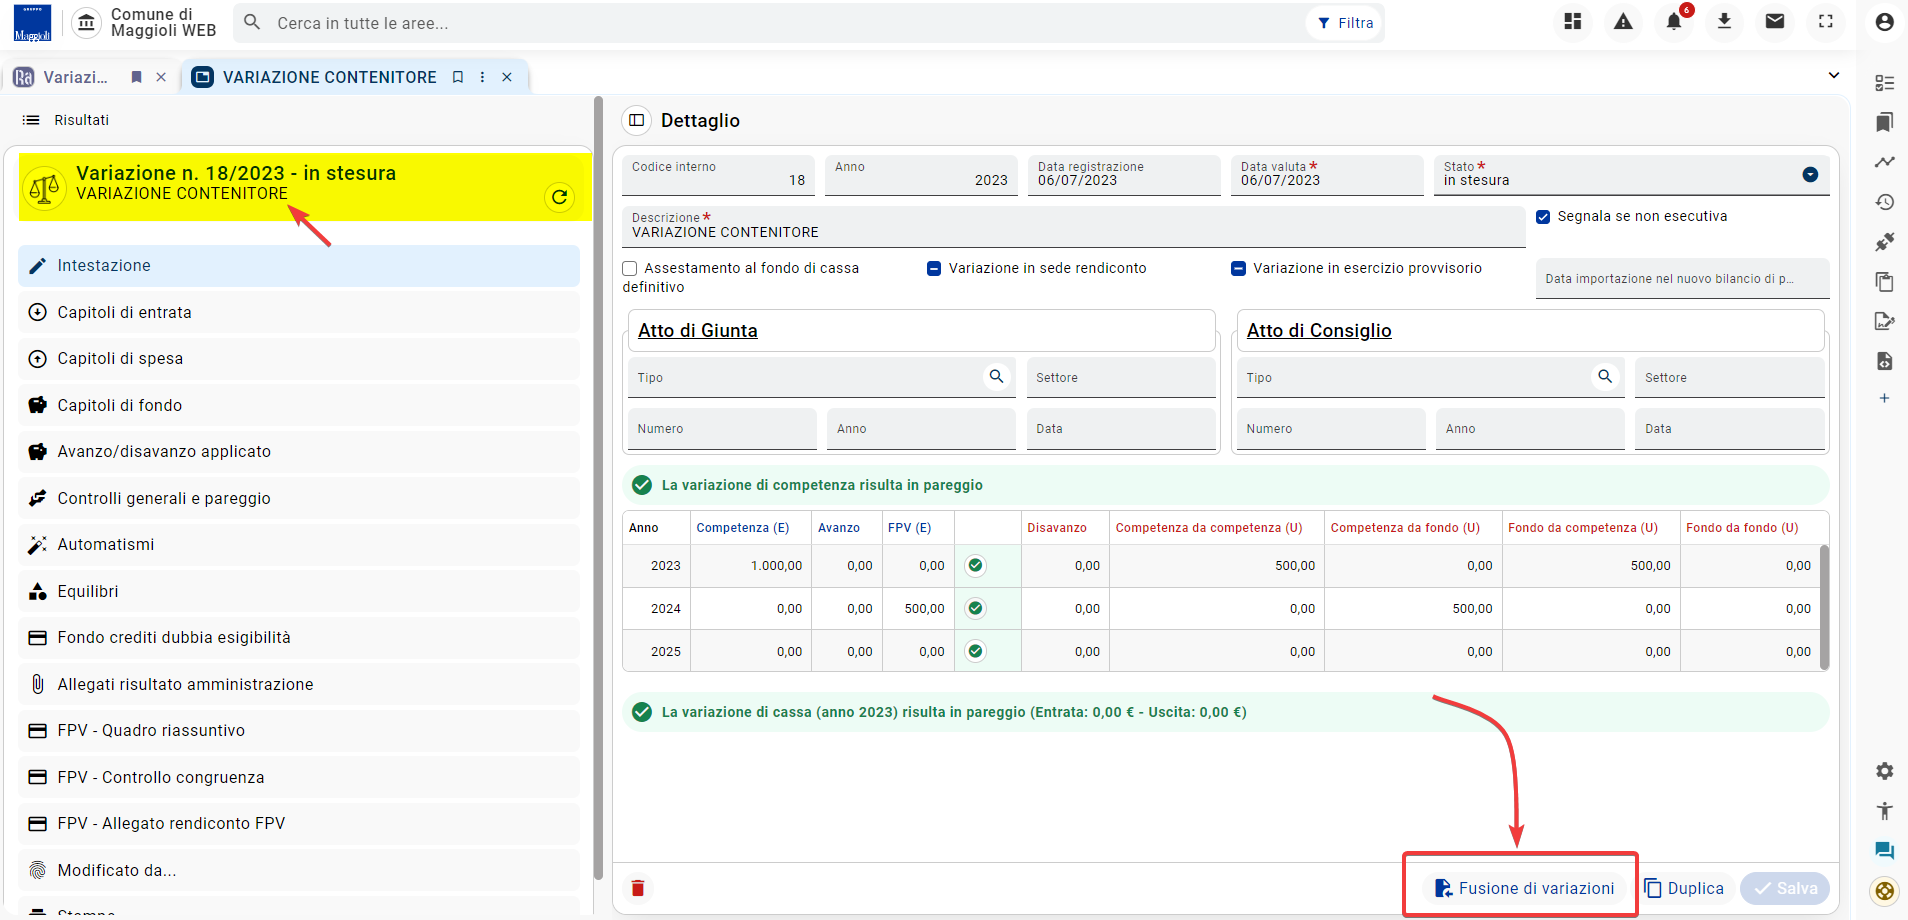The image size is (1908, 920).
Task: Click Fusione di variazioni button
Action: [1525, 888]
